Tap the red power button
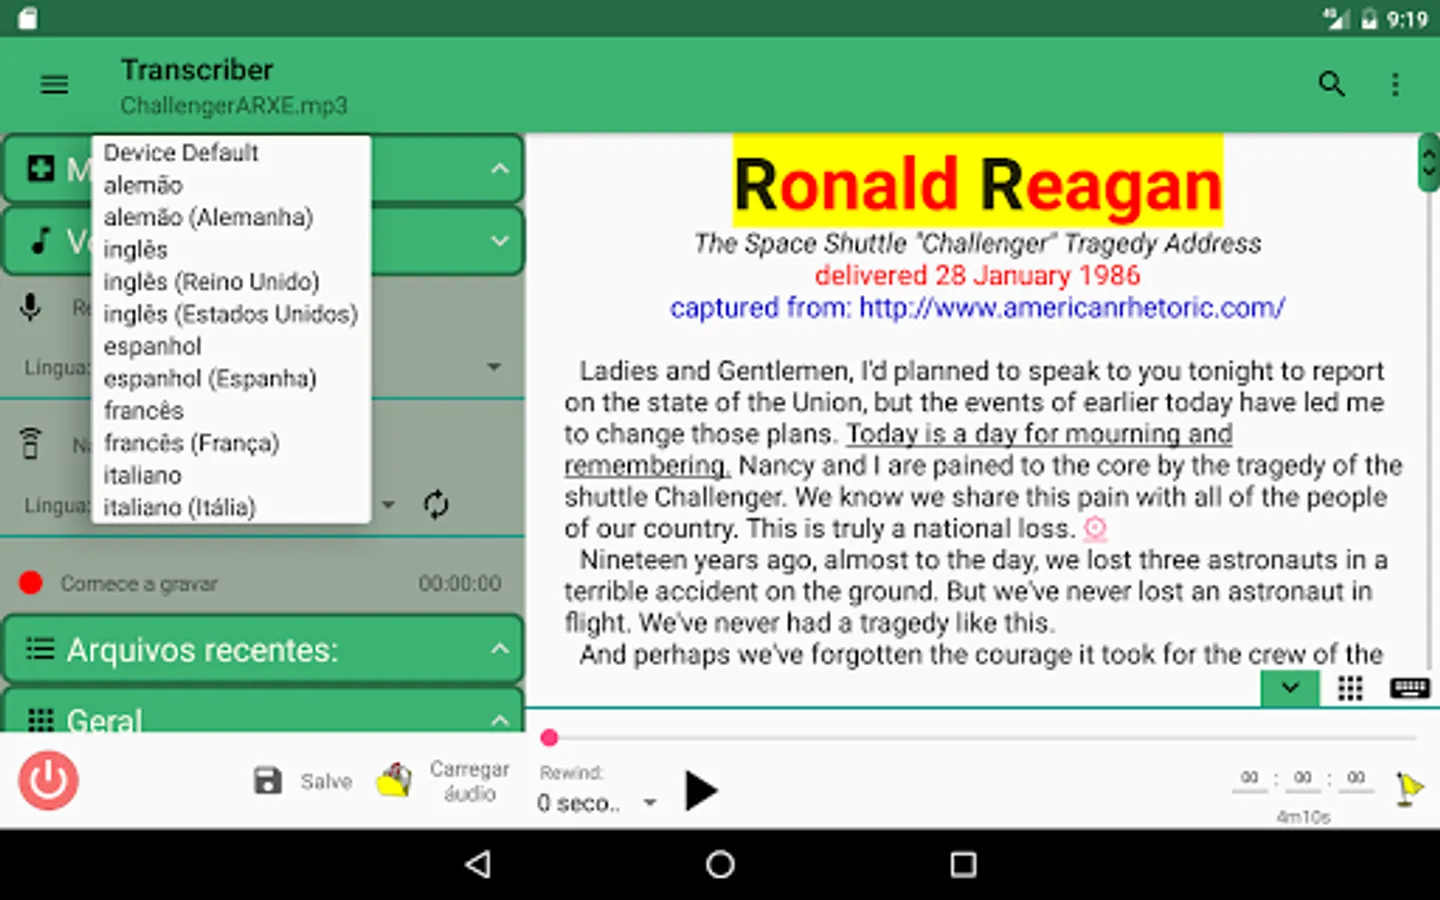Screen dimensions: 1440x900 pyautogui.click(x=48, y=780)
